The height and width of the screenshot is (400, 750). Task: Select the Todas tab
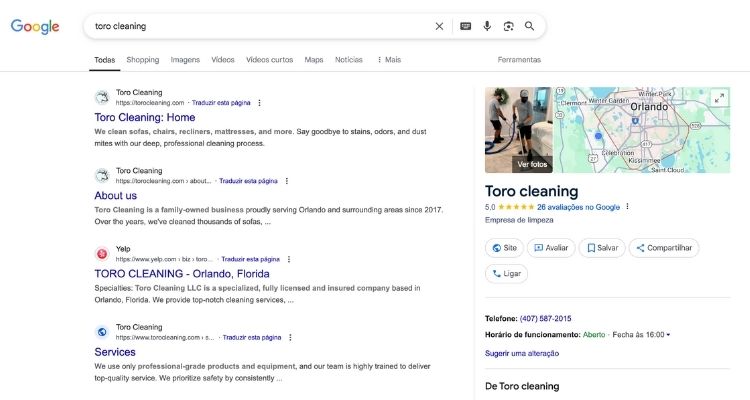pyautogui.click(x=104, y=60)
